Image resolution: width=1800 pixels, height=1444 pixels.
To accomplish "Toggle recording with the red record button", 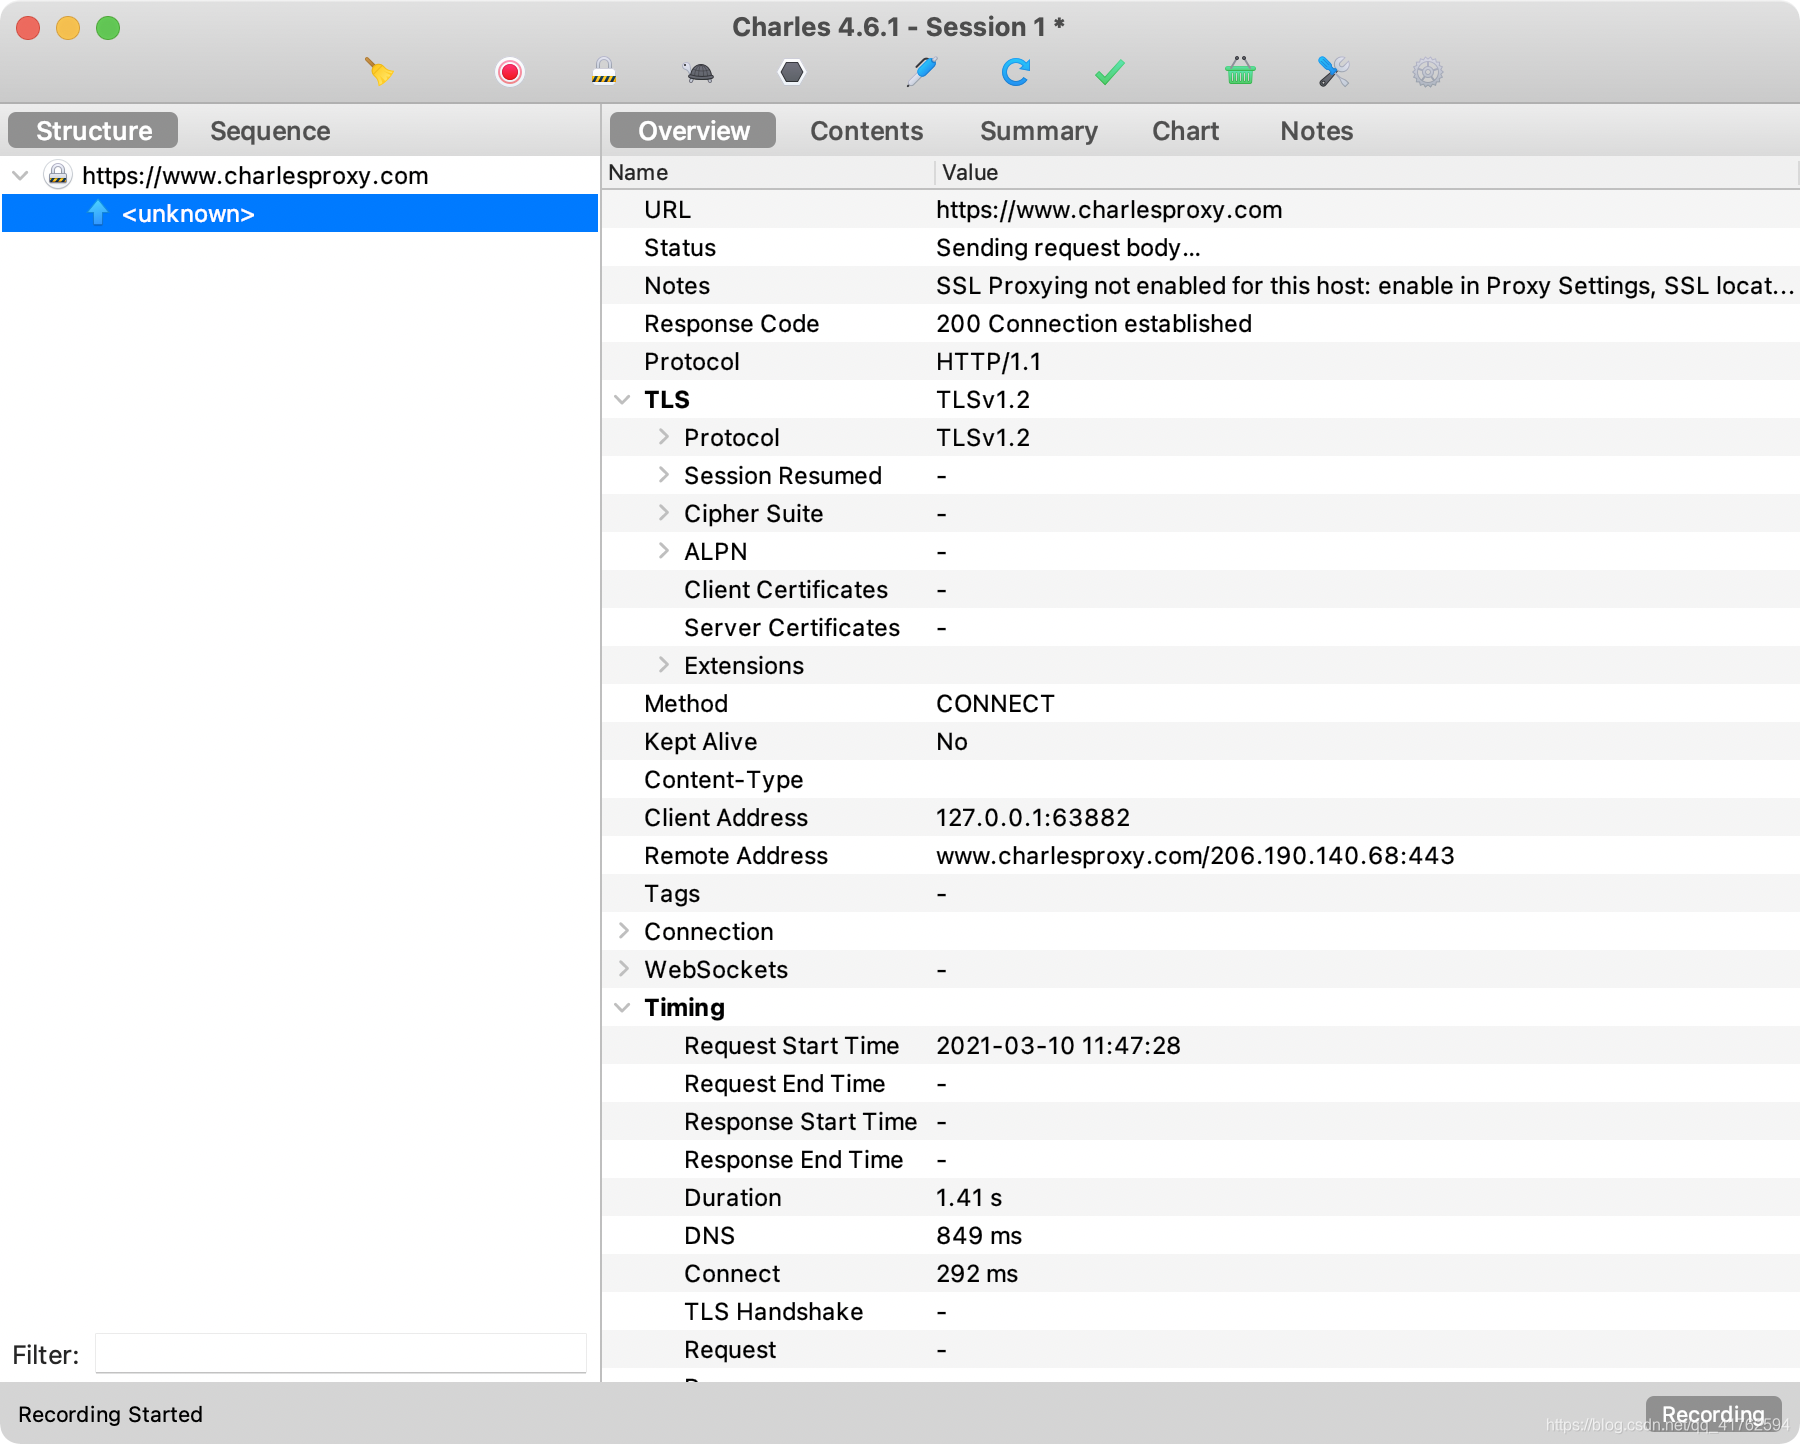I will click(x=510, y=72).
